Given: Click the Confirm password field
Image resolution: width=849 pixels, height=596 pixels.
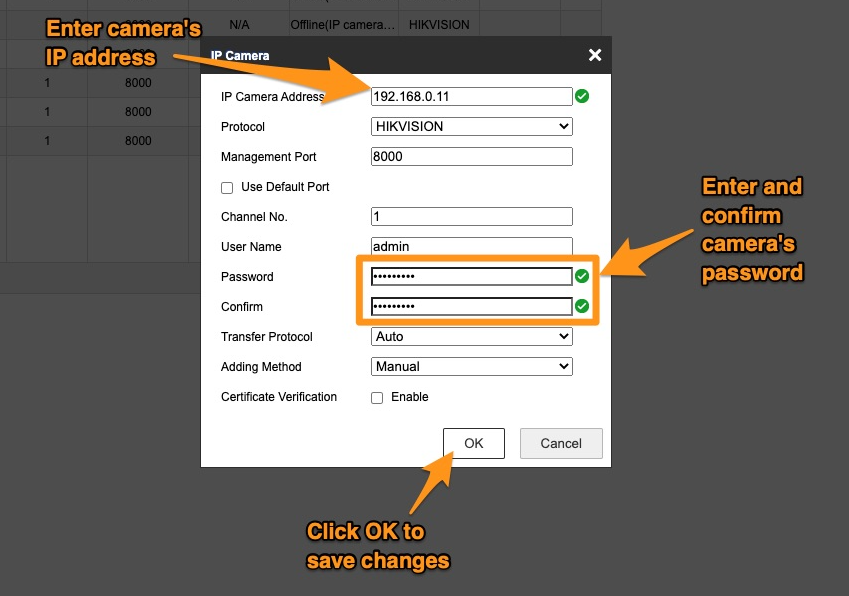Looking at the screenshot, I should 471,307.
